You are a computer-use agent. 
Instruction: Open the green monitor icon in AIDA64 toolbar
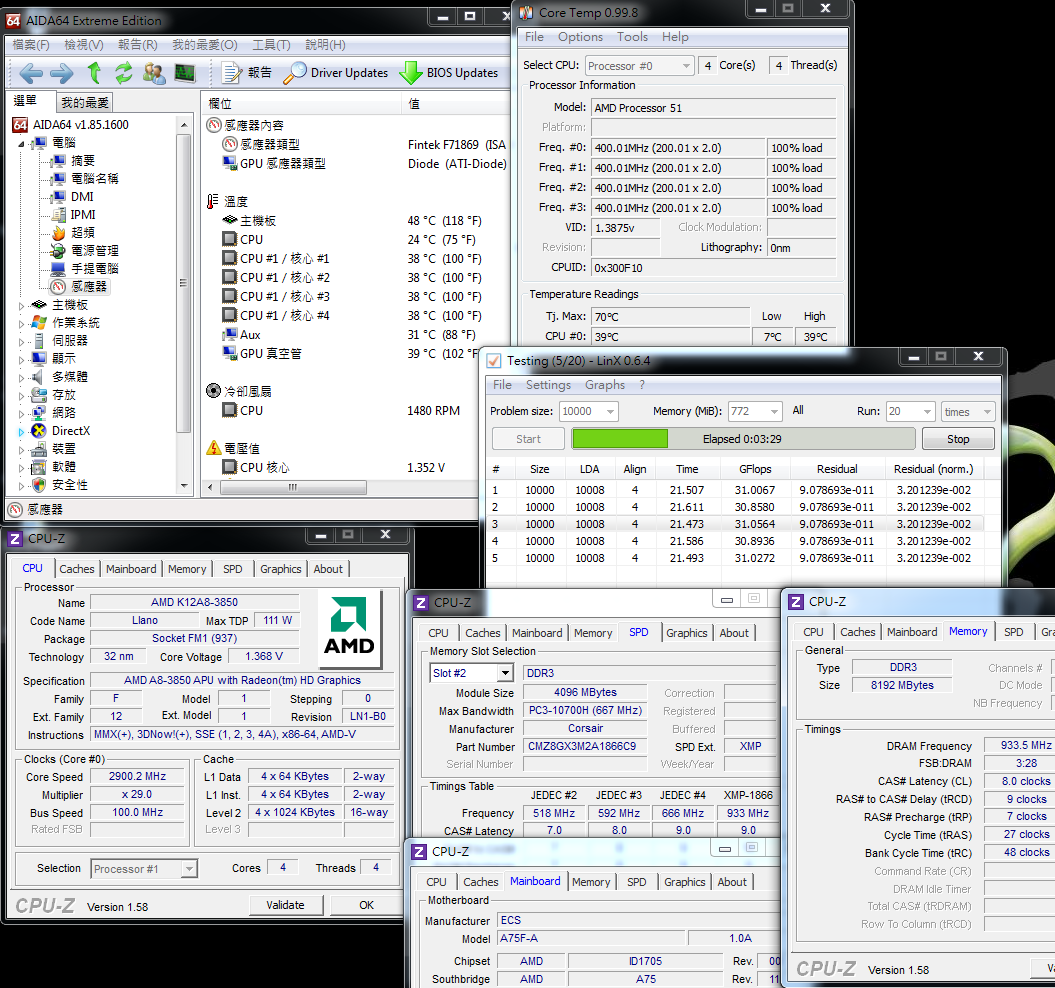tap(184, 73)
